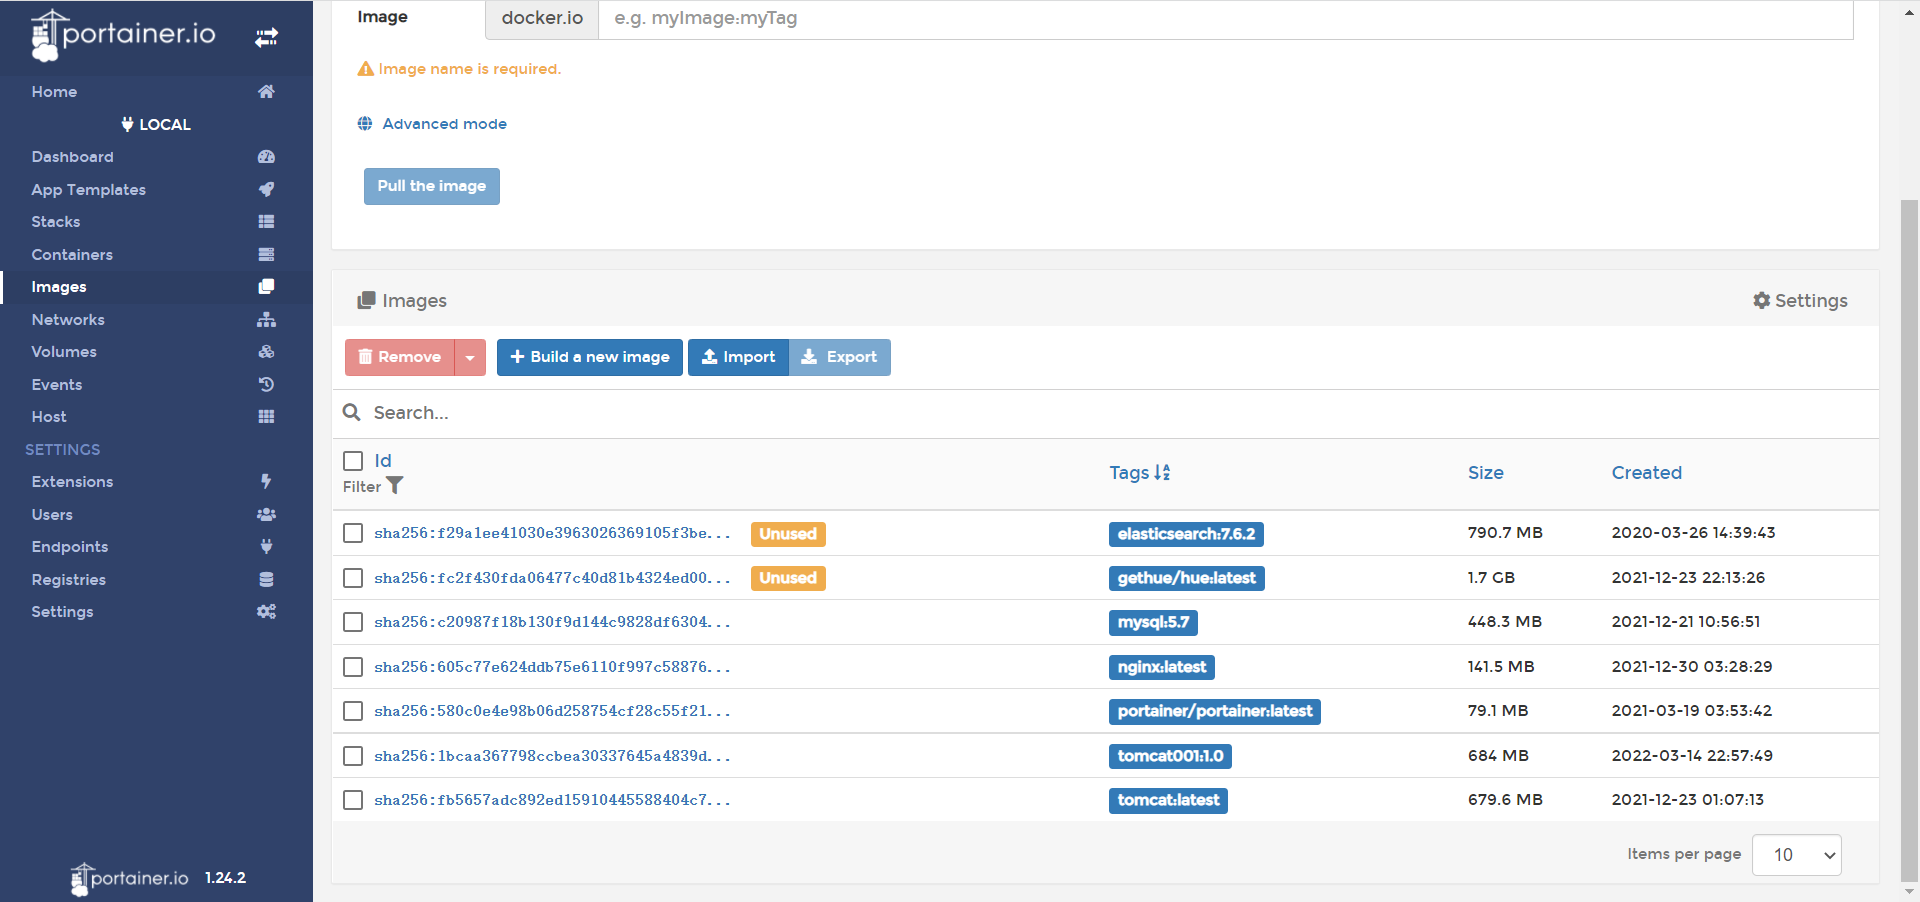Click the images Search field
This screenshot has width=1920, height=902.
[x=1120, y=413]
